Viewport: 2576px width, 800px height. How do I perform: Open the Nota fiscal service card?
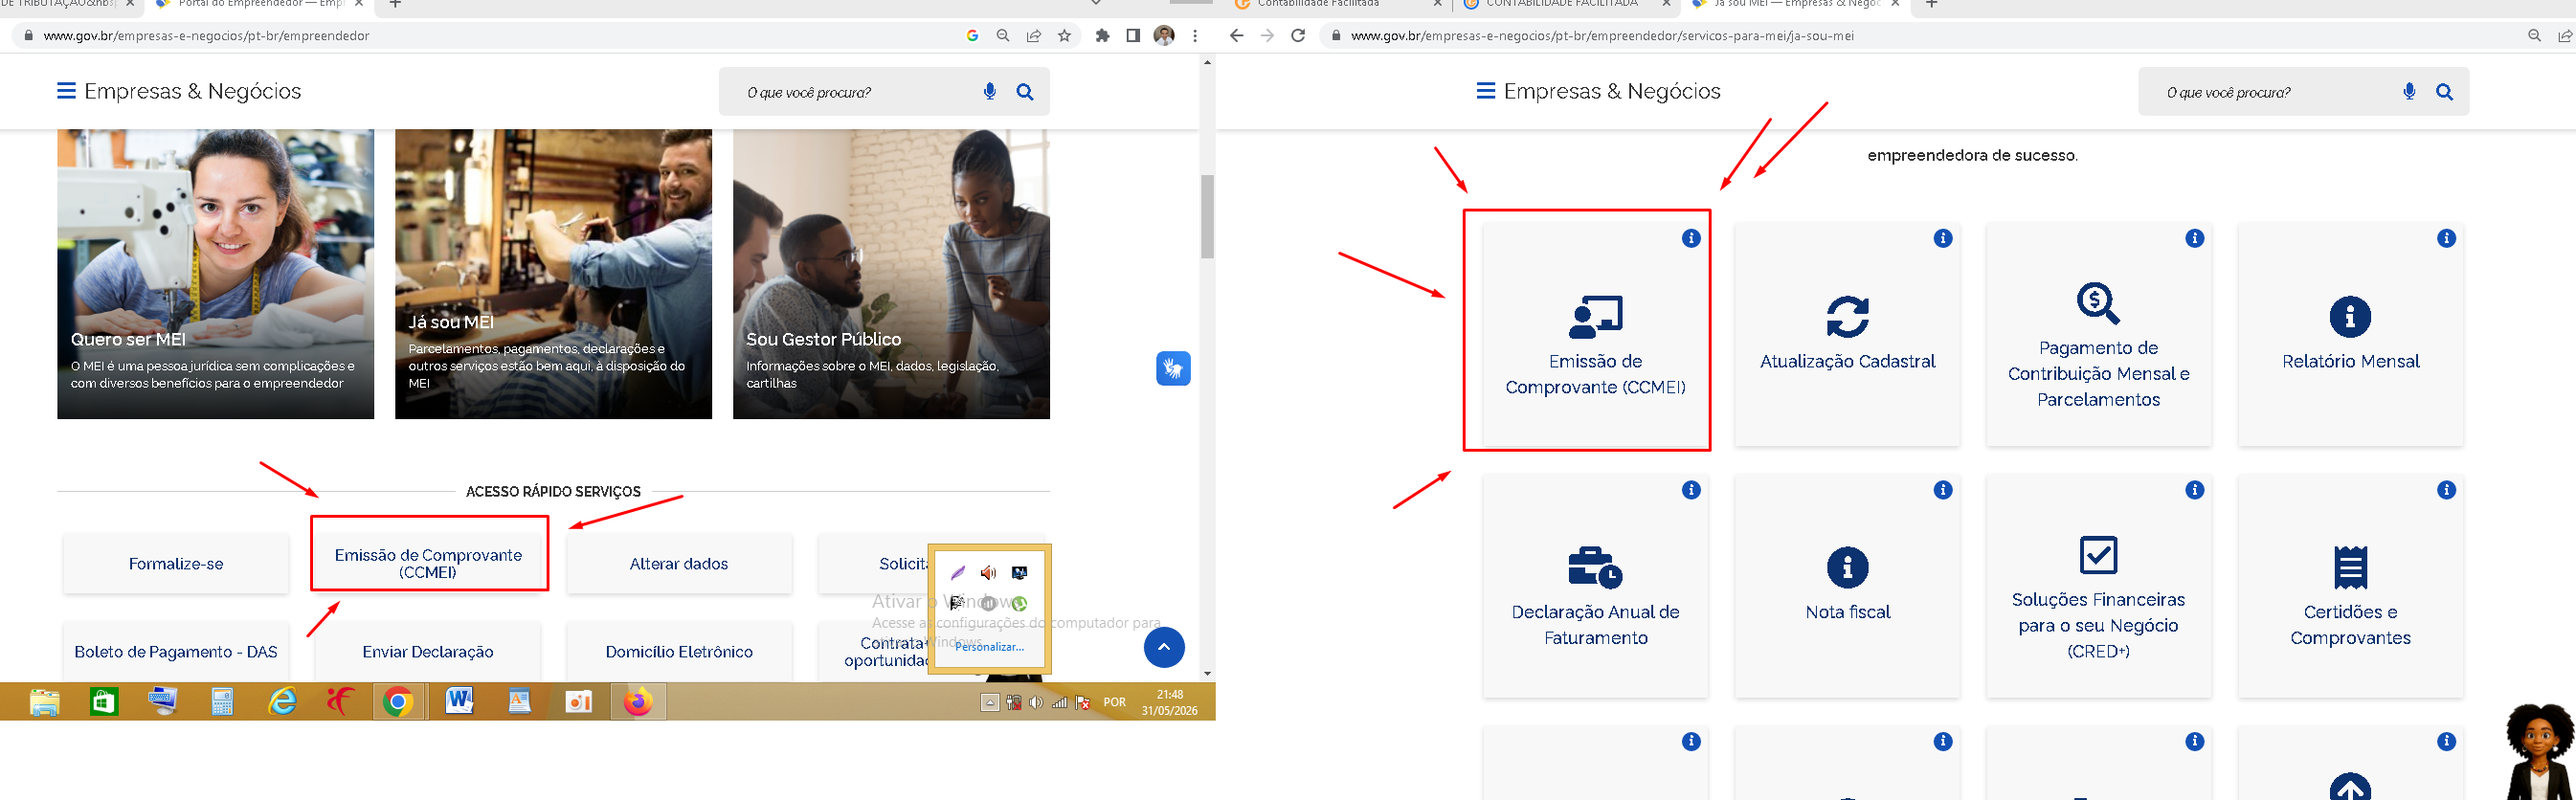click(x=1847, y=585)
